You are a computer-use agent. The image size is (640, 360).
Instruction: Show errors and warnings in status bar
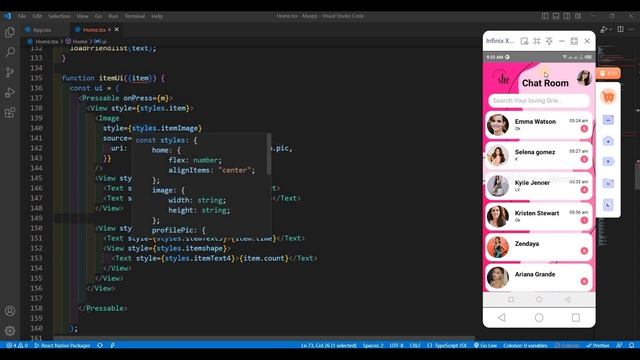pyautogui.click(x=17, y=345)
